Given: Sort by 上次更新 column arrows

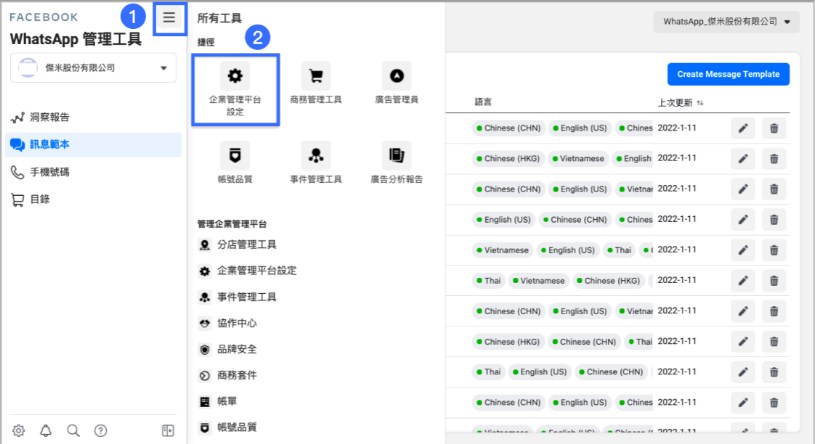Looking at the screenshot, I should tap(700, 103).
